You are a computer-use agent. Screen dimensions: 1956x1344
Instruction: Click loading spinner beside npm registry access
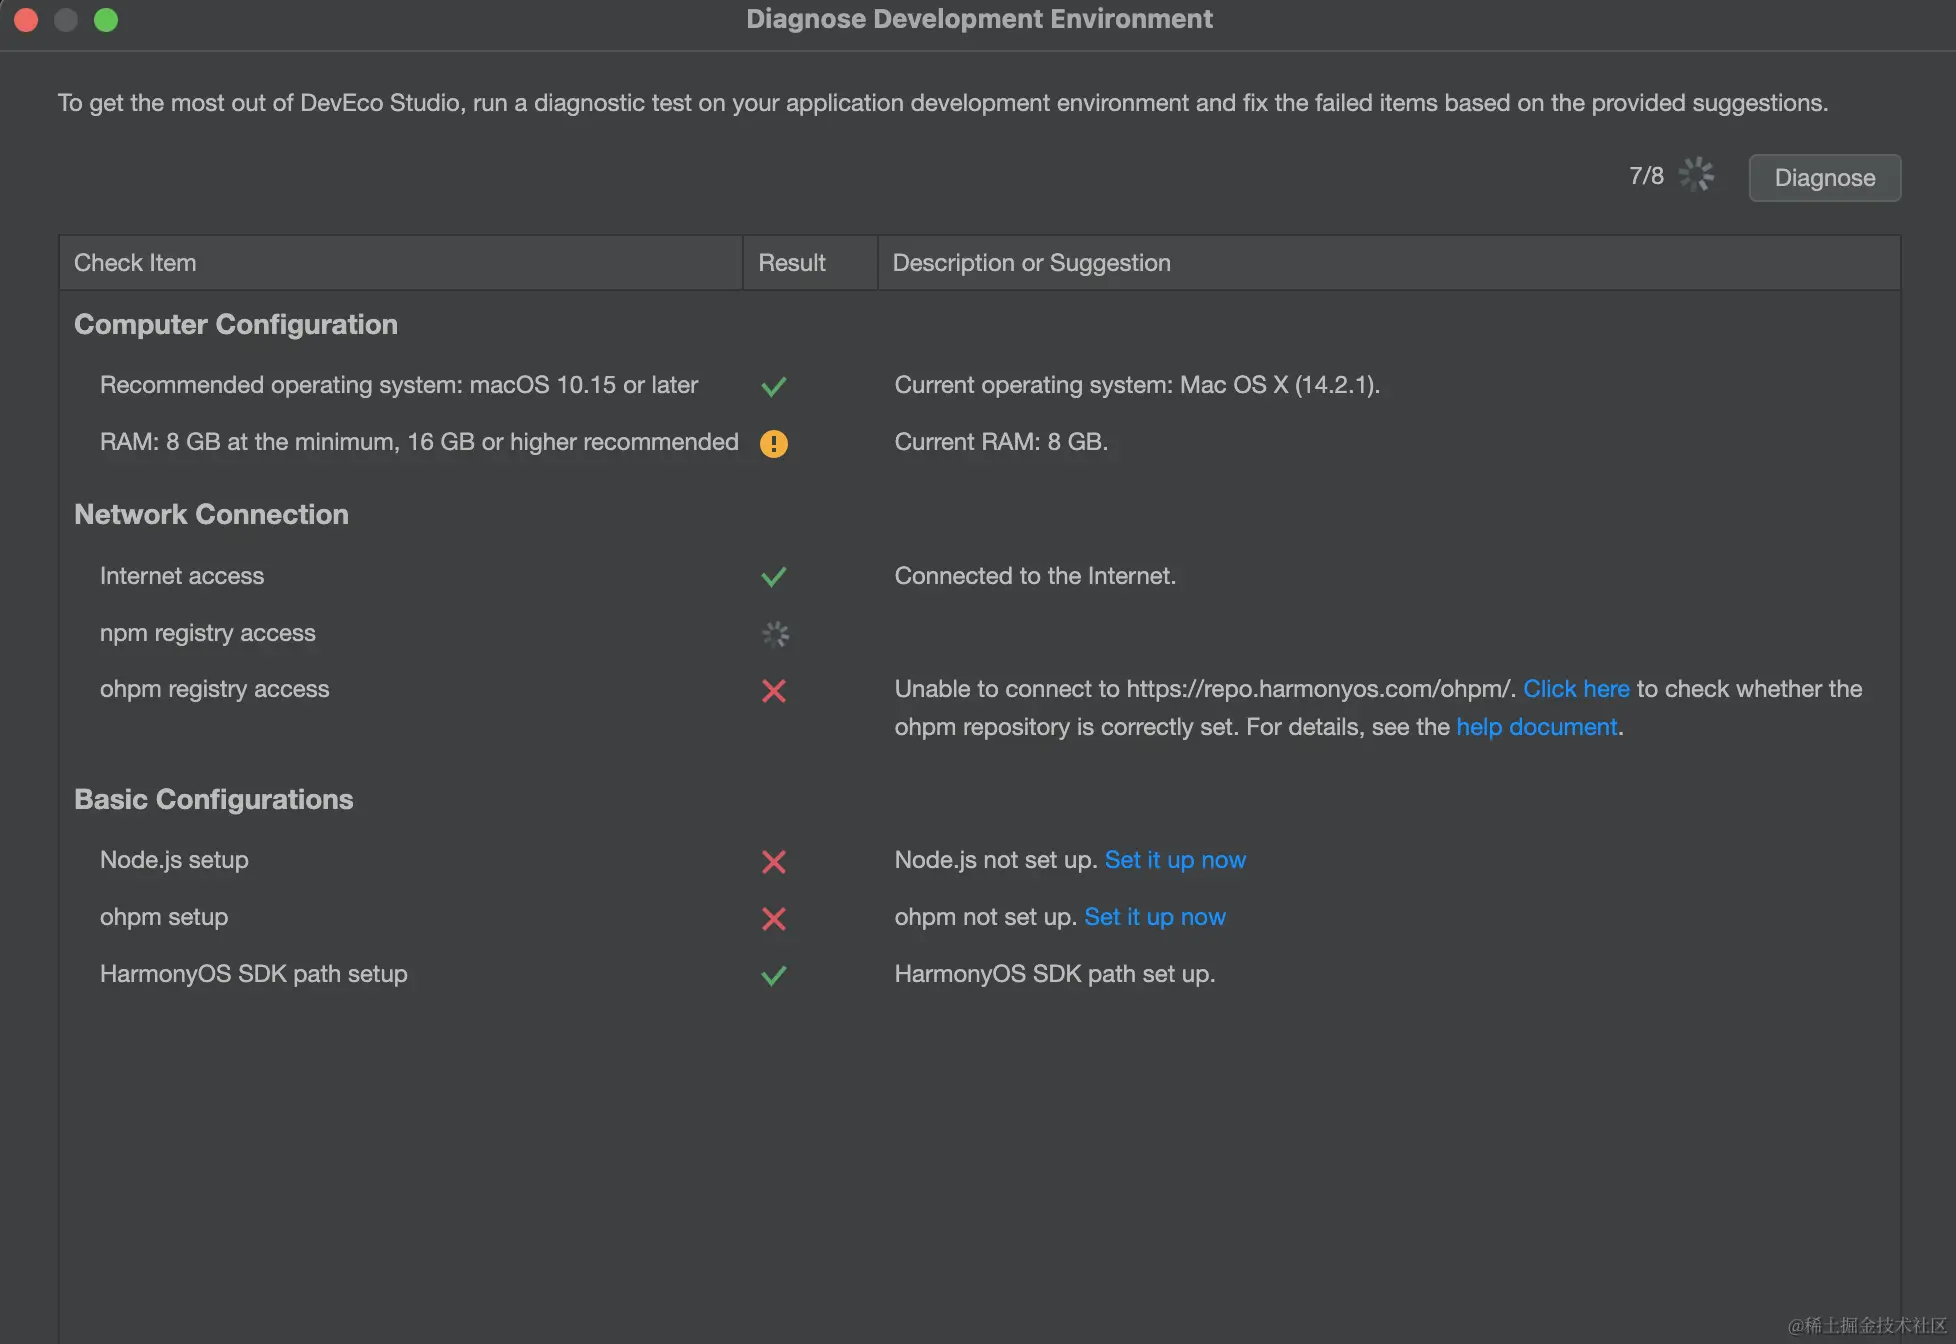[x=775, y=634]
